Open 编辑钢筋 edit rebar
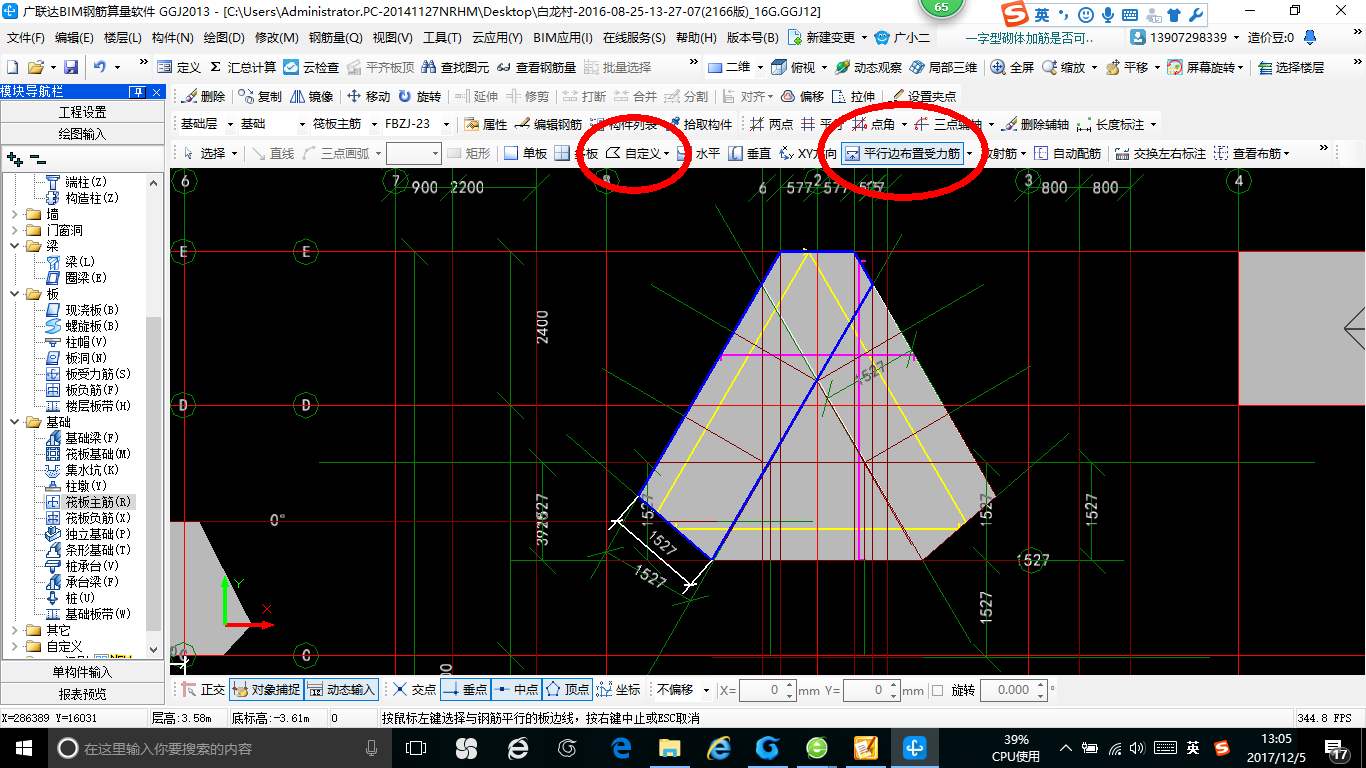Viewport: 1366px width, 768px height. 548,125
